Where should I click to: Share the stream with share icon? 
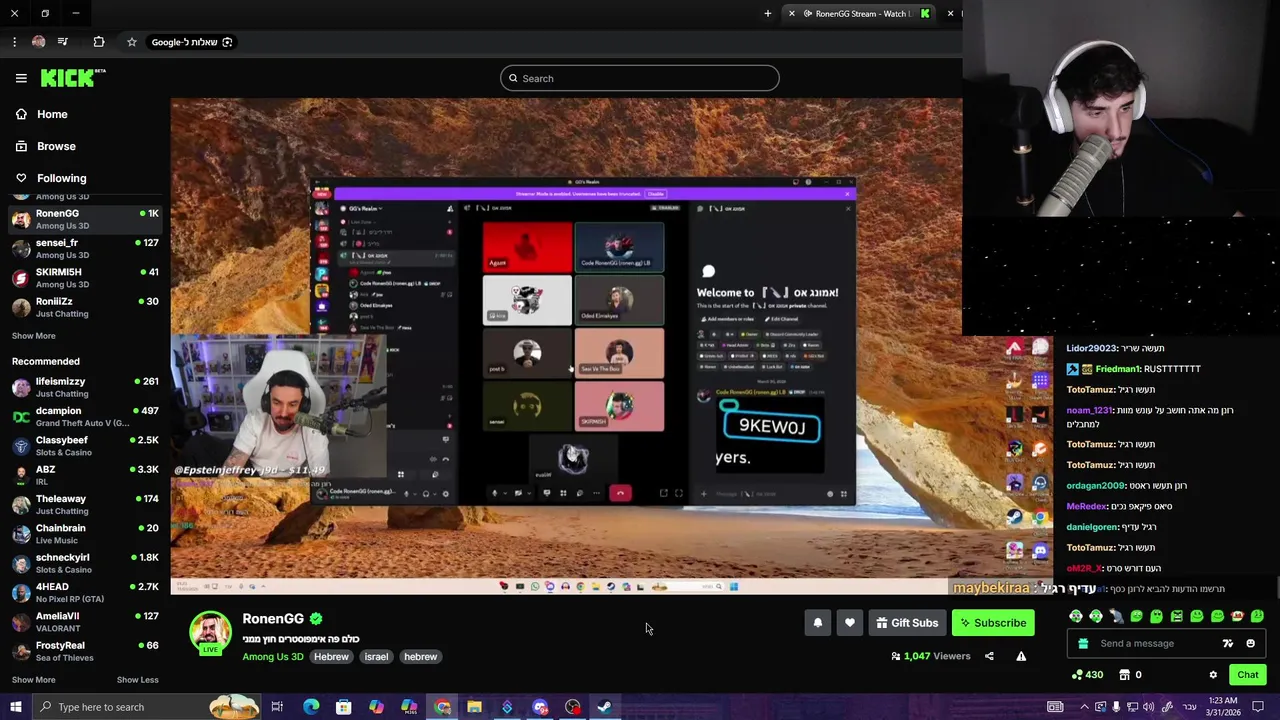(989, 656)
